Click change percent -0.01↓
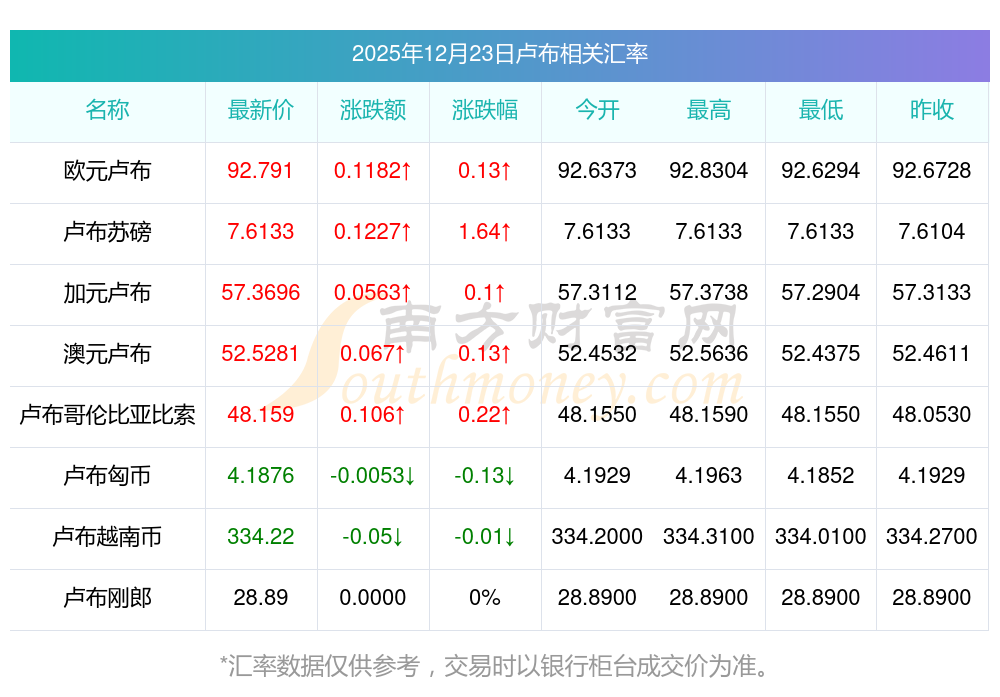The height and width of the screenshot is (697, 1000). [x=485, y=536]
